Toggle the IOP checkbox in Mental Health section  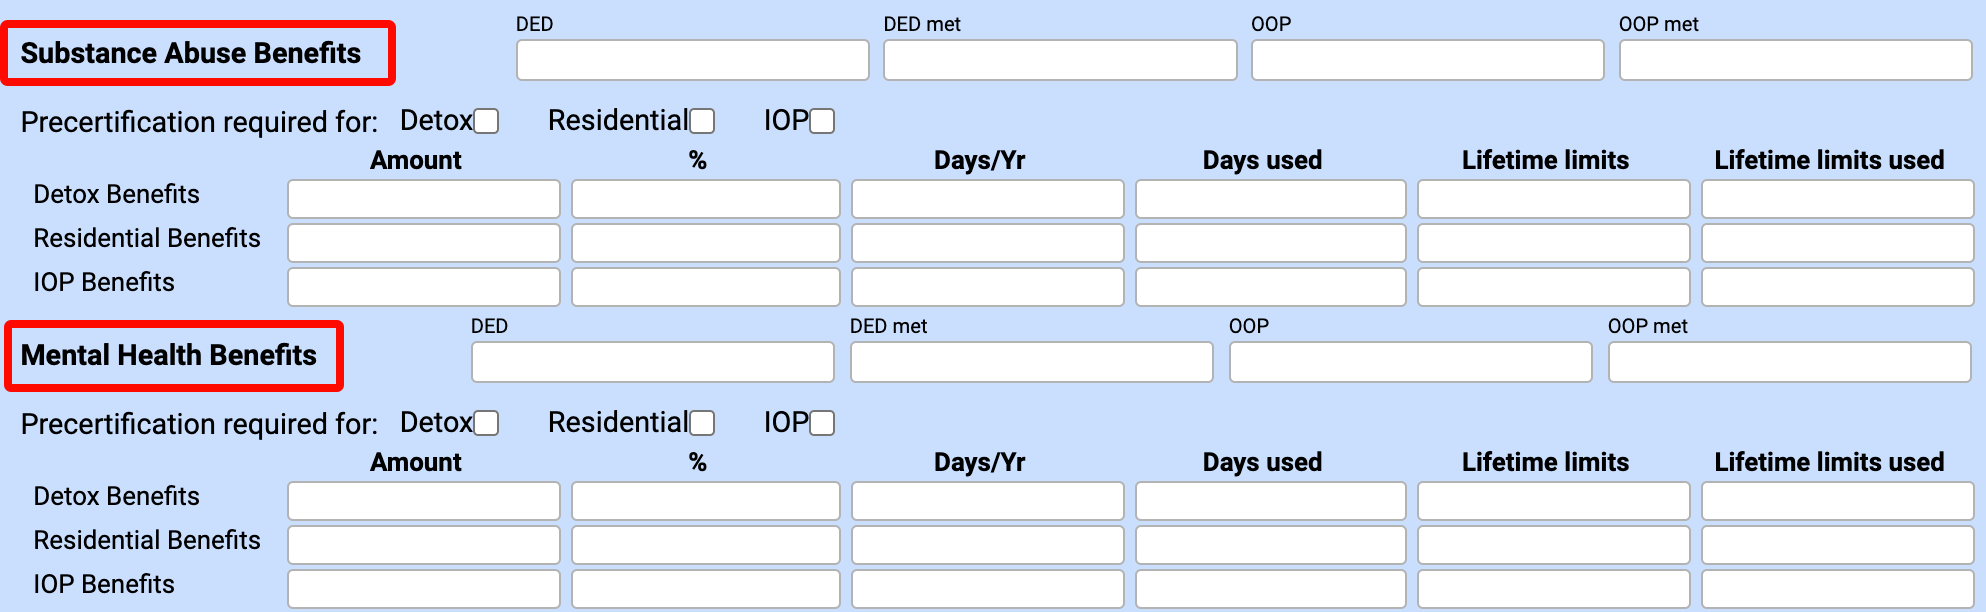(x=821, y=423)
